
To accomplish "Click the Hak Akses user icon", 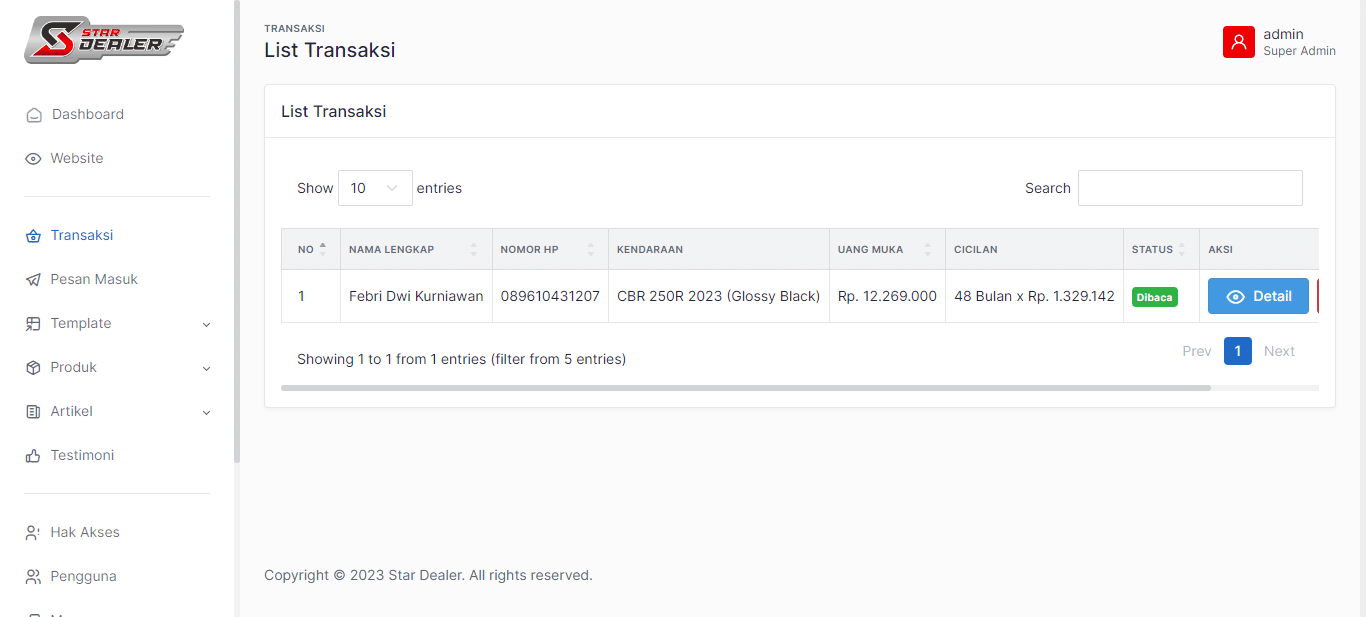I will (33, 533).
